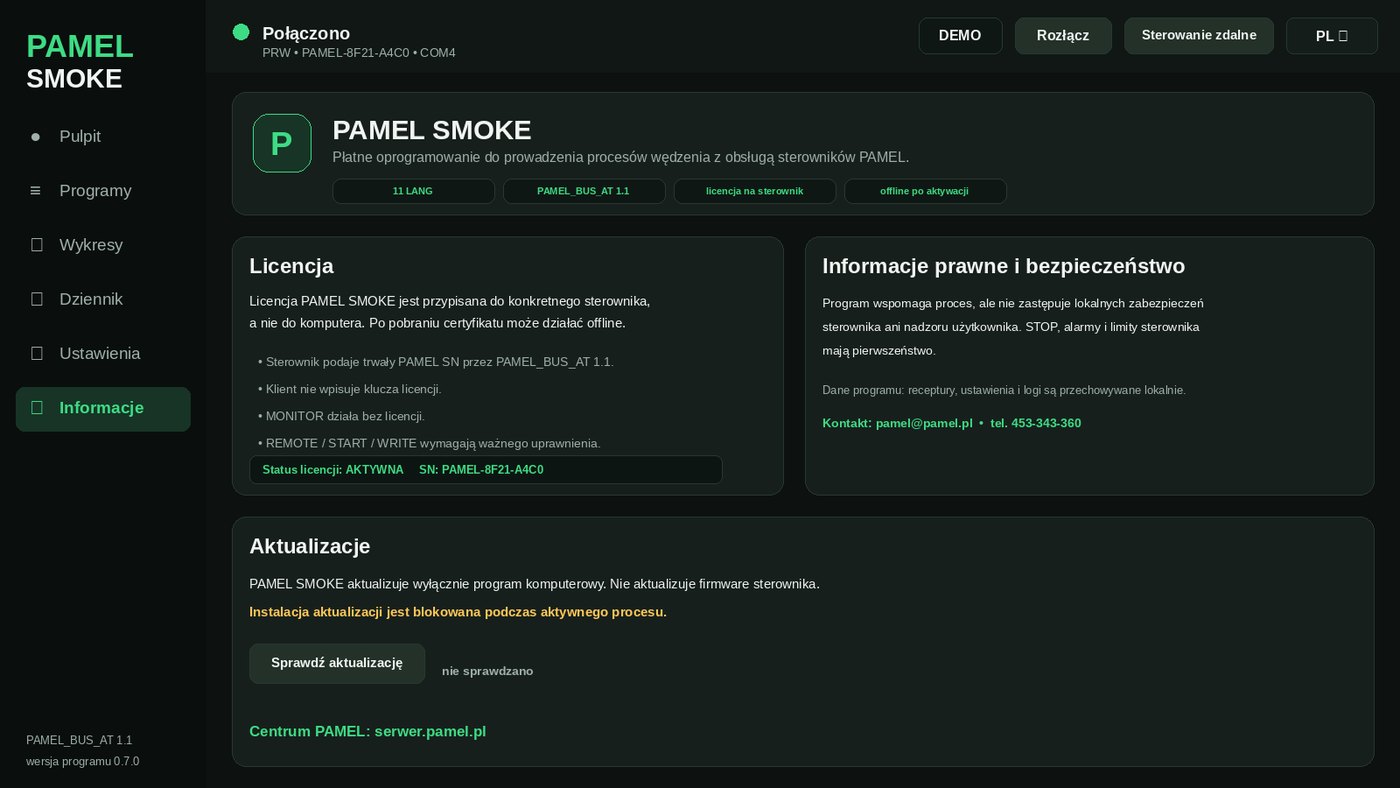Switch to the Dziennik section

[x=103, y=299]
